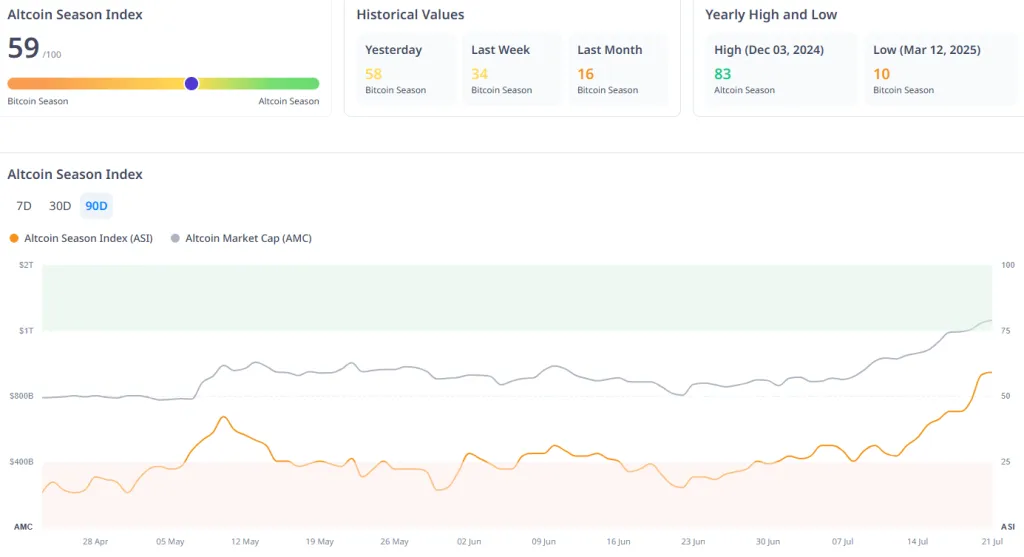The height and width of the screenshot is (557, 1024).
Task: Click the orange ASI legend dot
Action: (x=14, y=238)
